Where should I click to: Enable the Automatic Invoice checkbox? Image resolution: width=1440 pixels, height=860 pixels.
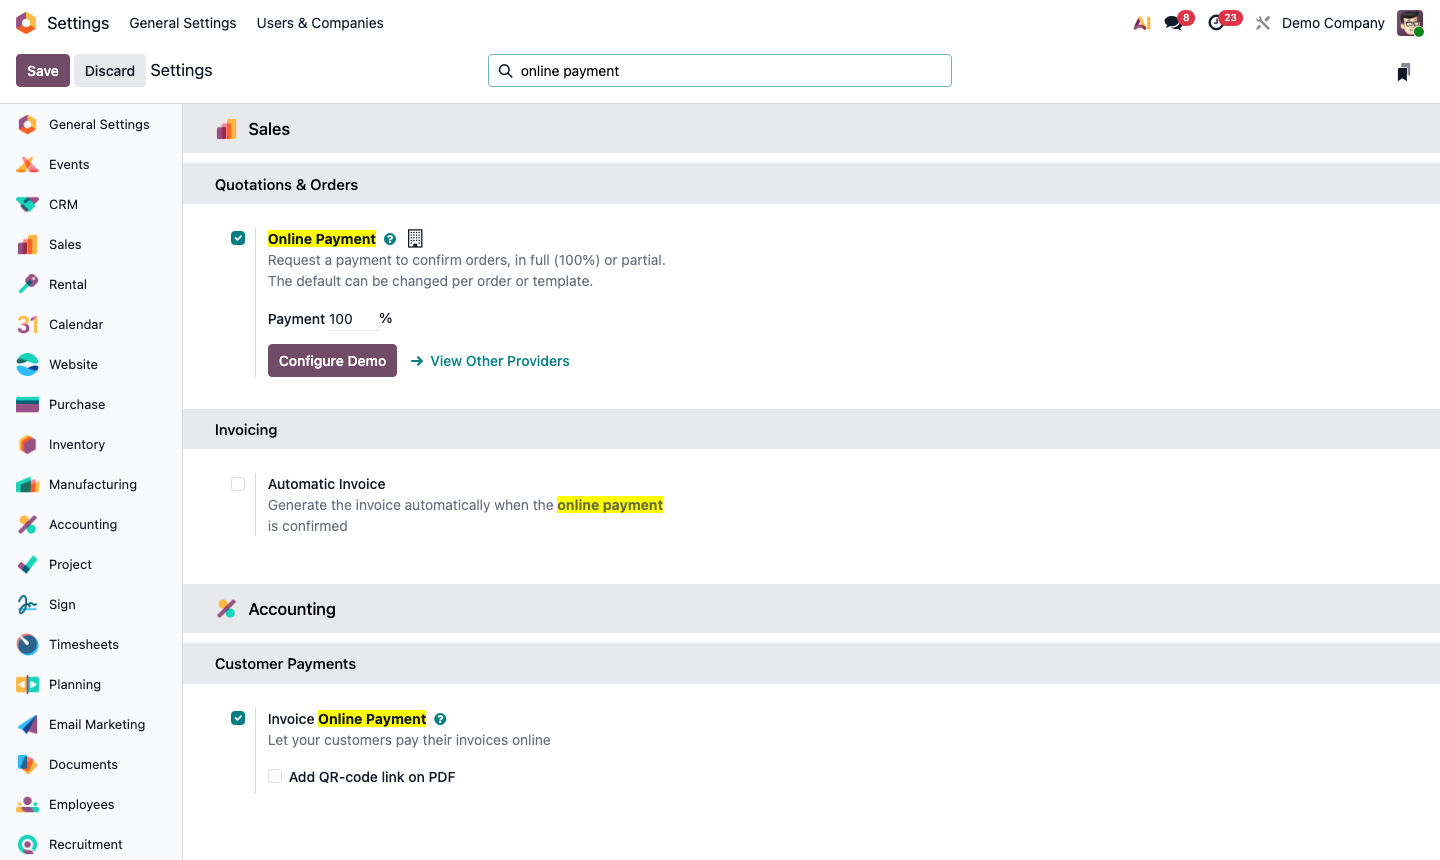[x=238, y=483]
